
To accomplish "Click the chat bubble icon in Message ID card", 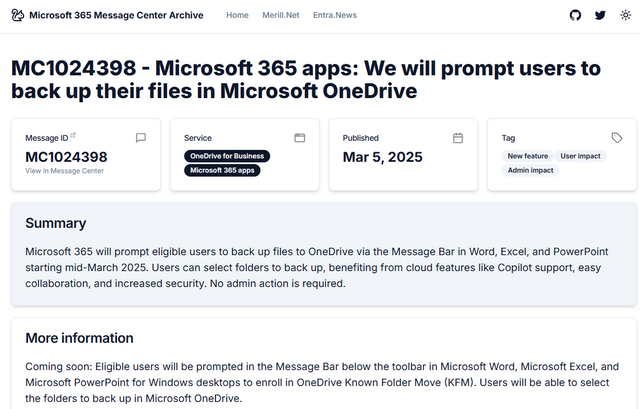I will click(140, 138).
